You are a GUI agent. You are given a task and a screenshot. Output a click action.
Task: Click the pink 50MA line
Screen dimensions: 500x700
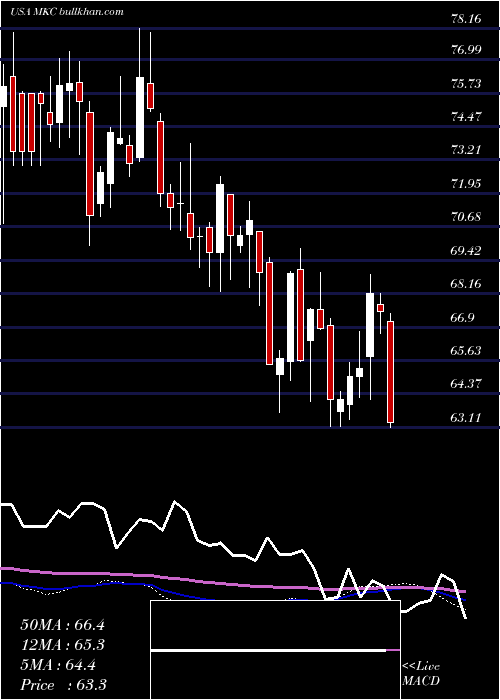pyautogui.click(x=232, y=583)
